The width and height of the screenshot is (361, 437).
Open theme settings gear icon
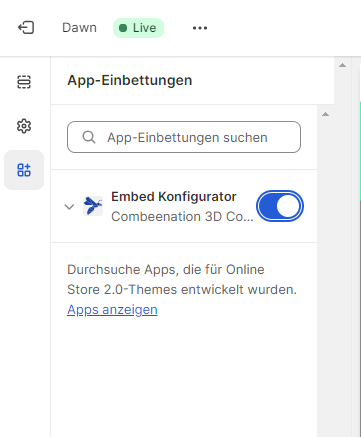24,126
